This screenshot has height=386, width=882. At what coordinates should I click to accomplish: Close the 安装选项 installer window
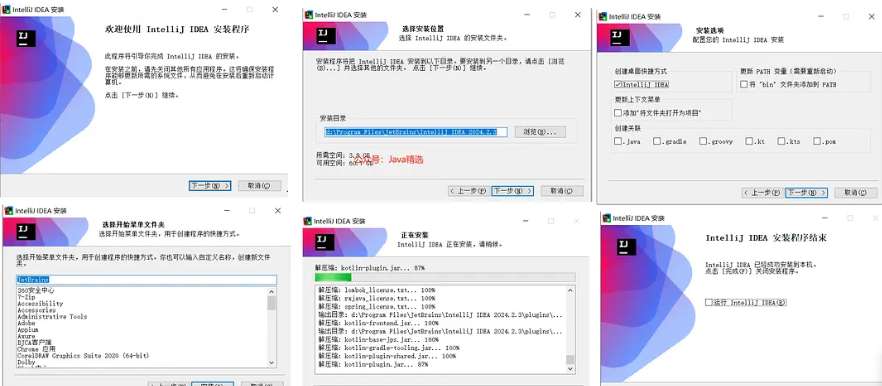coord(871,16)
